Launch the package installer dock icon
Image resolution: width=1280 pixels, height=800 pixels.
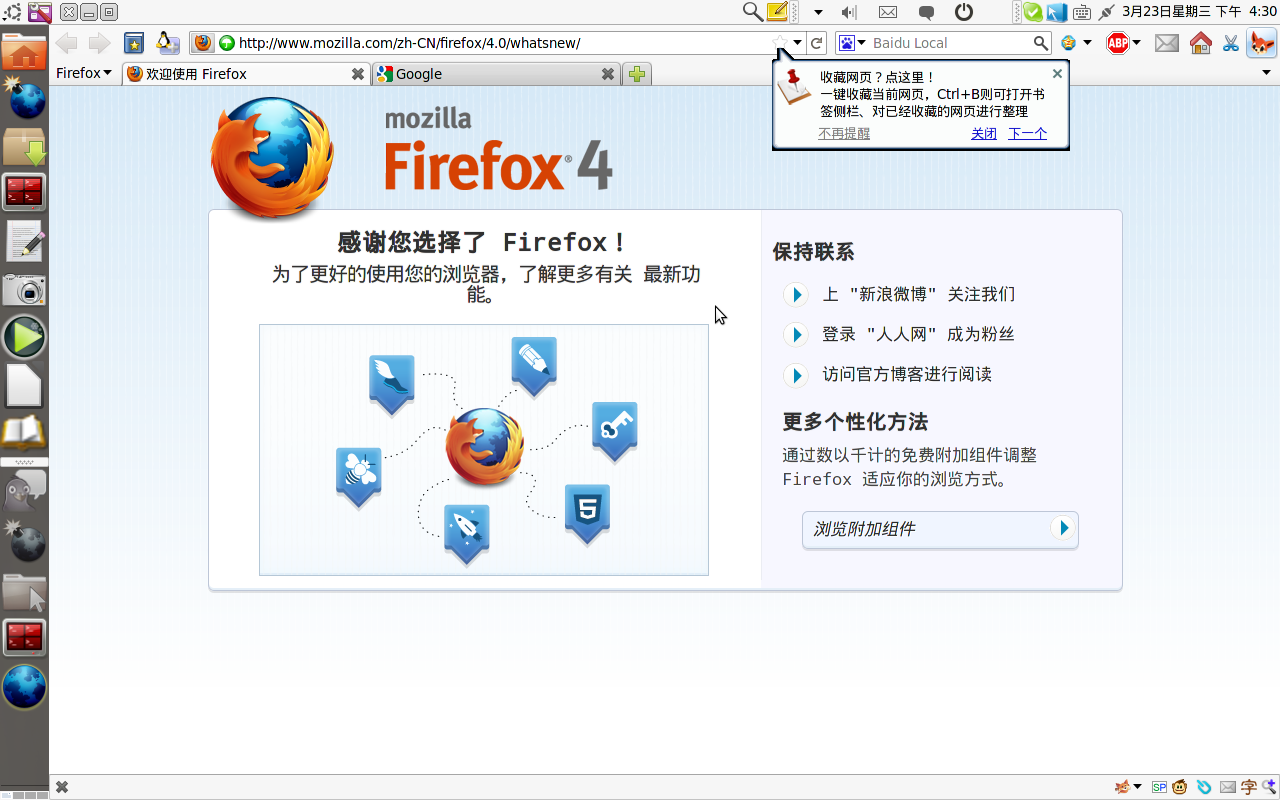pyautogui.click(x=24, y=146)
